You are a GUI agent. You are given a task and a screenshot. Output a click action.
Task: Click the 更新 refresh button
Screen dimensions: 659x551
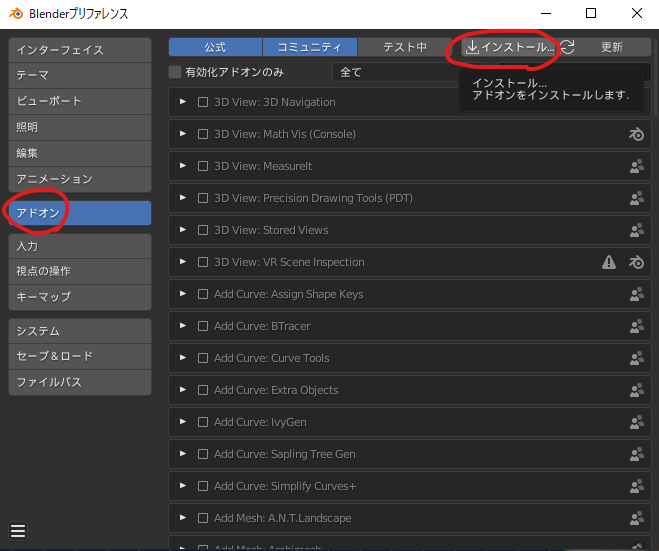605,47
